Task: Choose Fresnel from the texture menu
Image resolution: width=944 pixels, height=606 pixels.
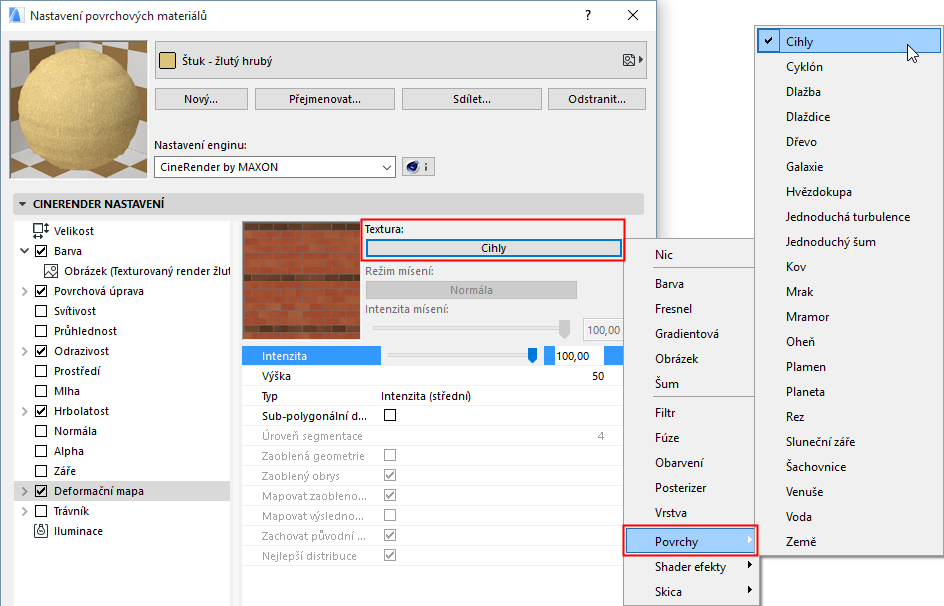Action: [673, 309]
